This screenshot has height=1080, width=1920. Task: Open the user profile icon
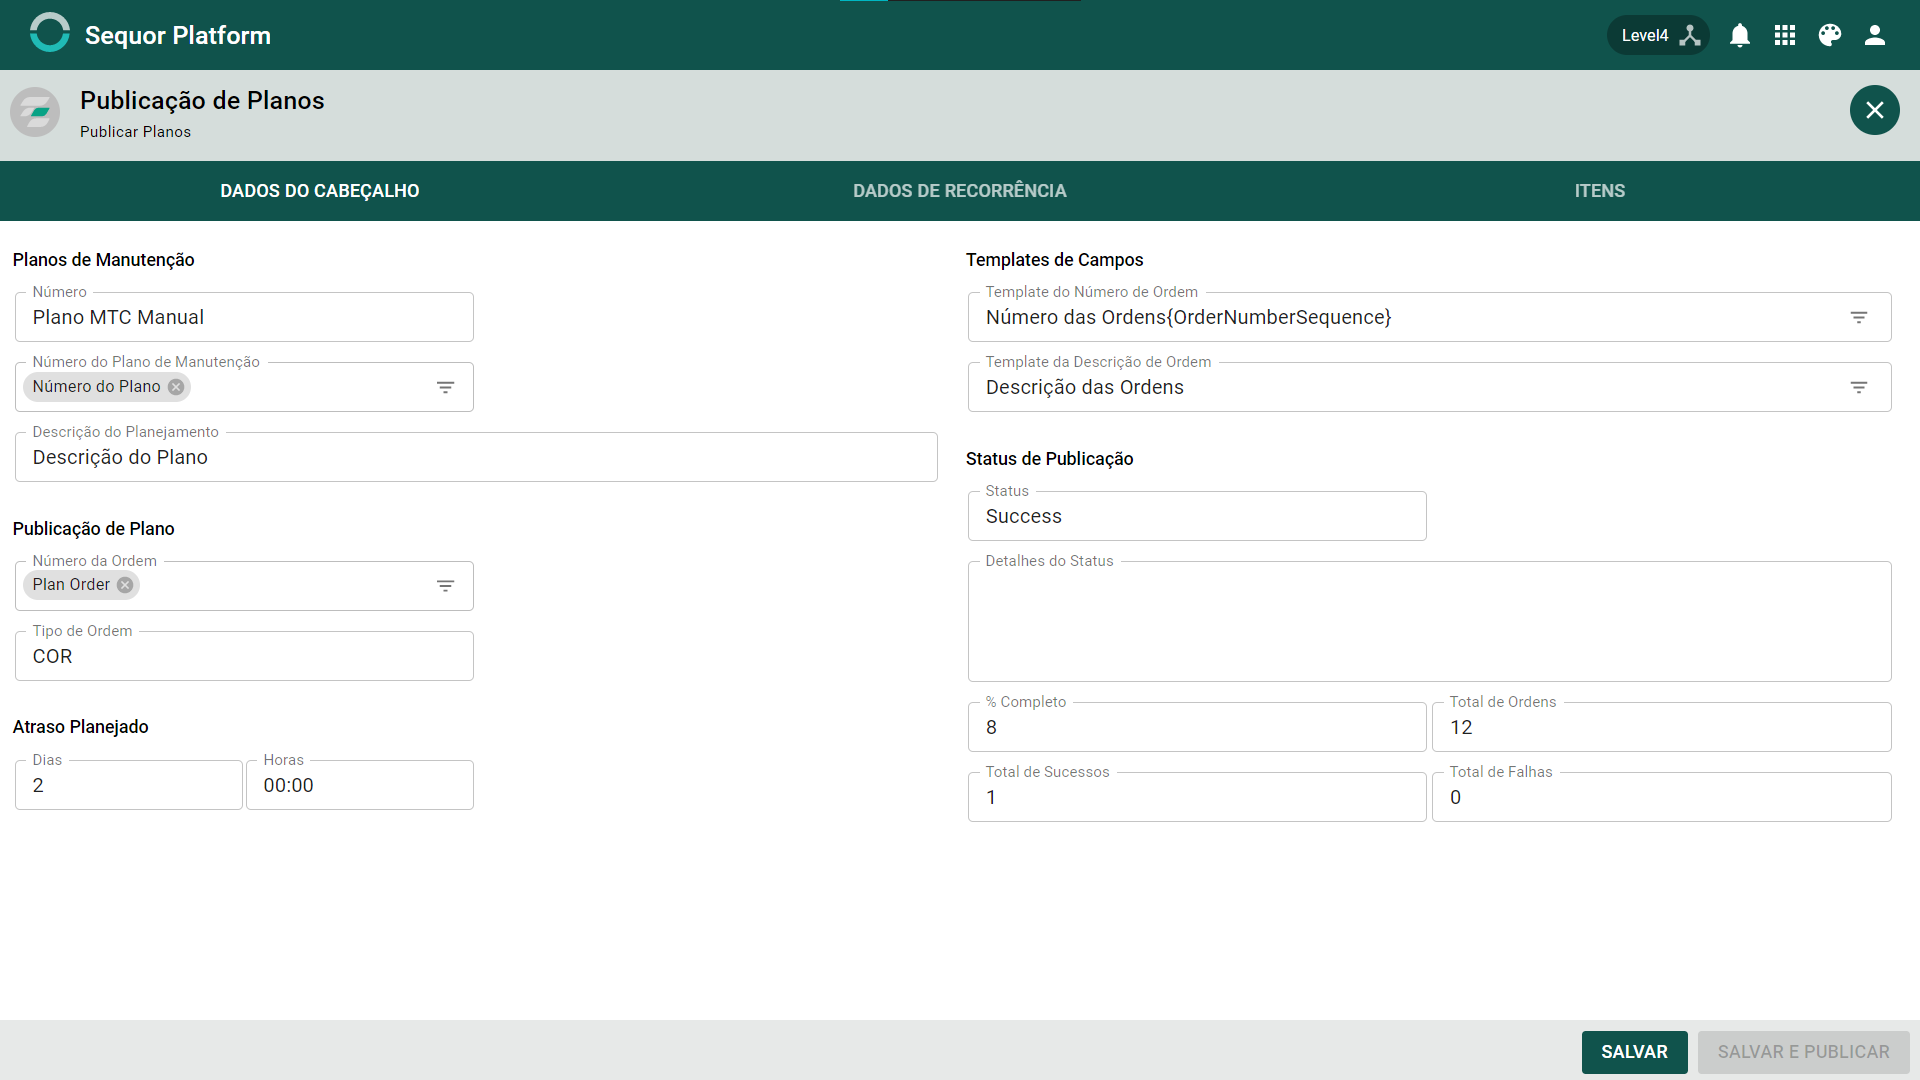[1875, 35]
